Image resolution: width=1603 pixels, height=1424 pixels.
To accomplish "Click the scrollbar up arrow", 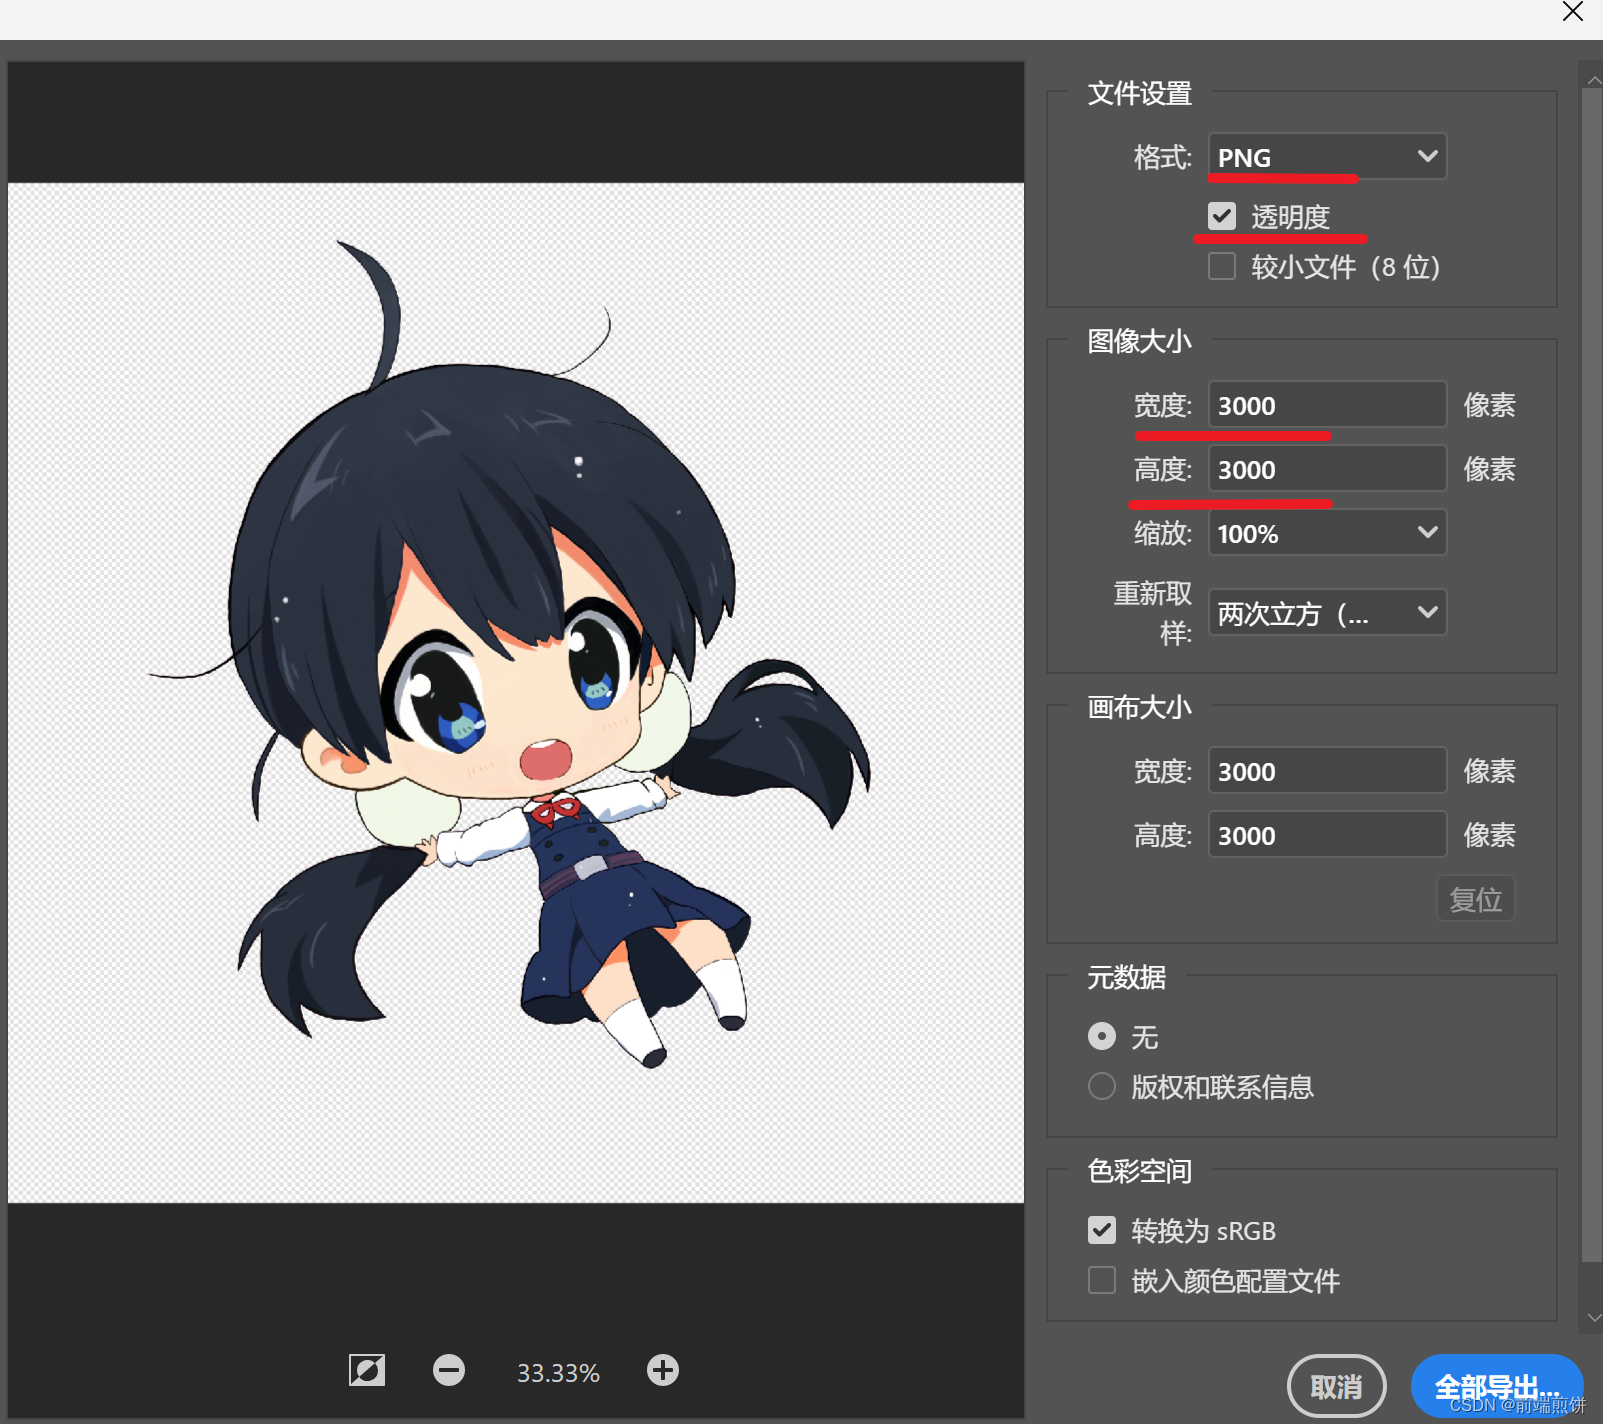I will (1592, 79).
